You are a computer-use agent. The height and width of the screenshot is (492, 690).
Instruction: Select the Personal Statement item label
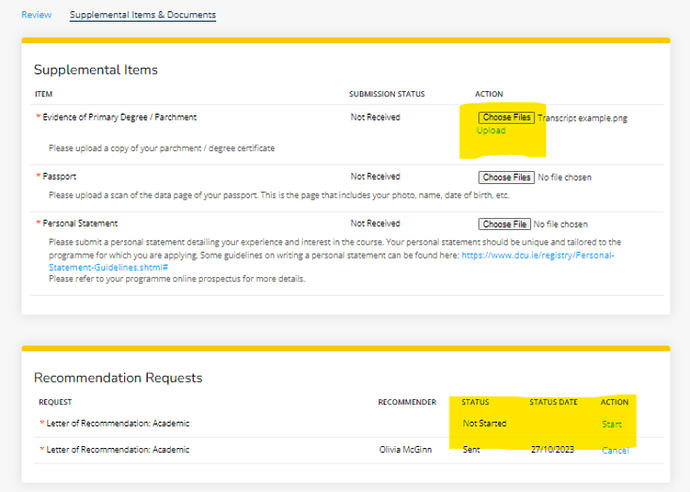(83, 224)
